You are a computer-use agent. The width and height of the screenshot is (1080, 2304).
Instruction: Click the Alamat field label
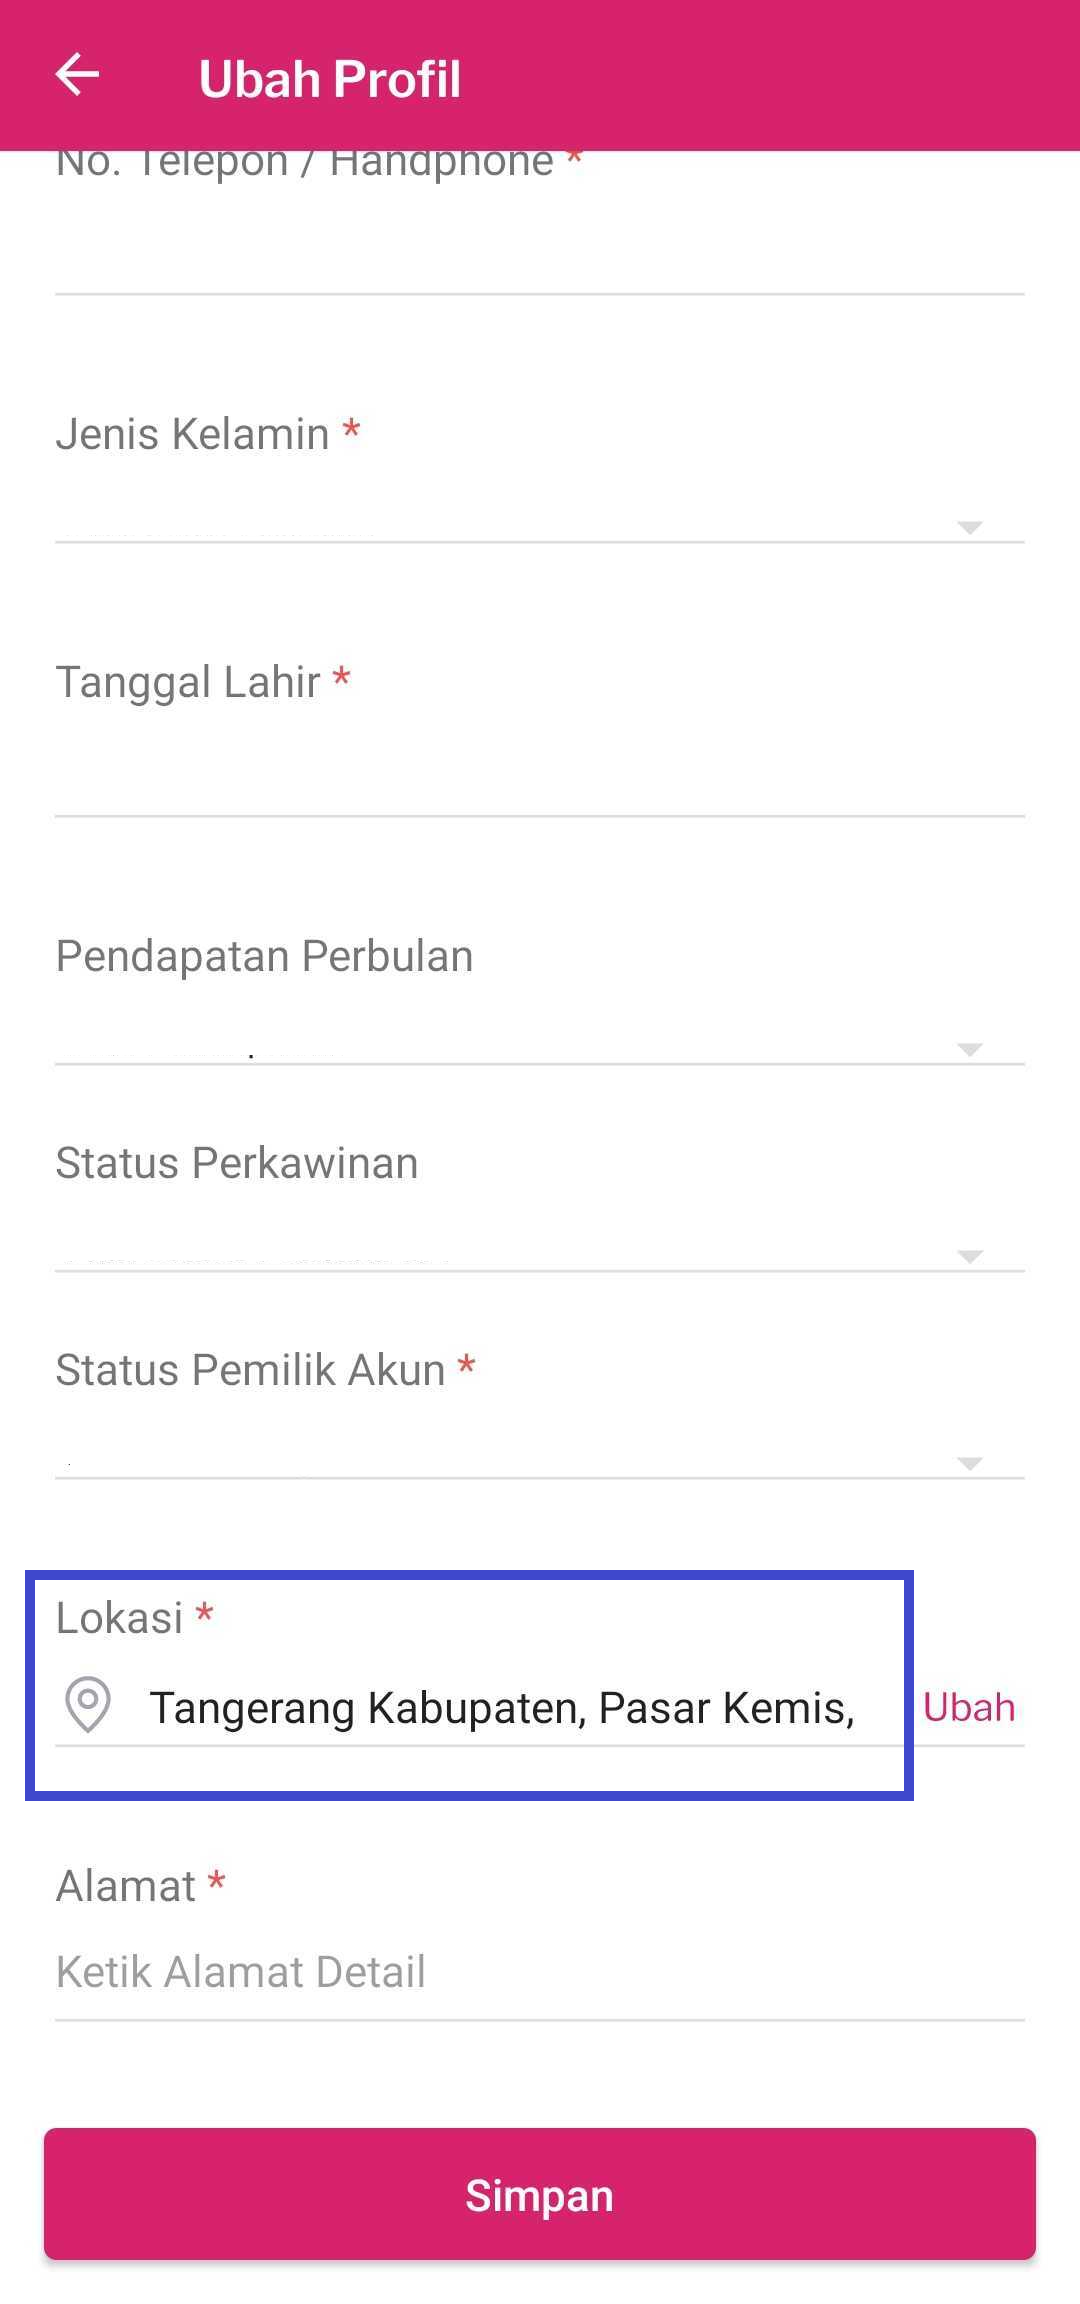click(x=126, y=1886)
